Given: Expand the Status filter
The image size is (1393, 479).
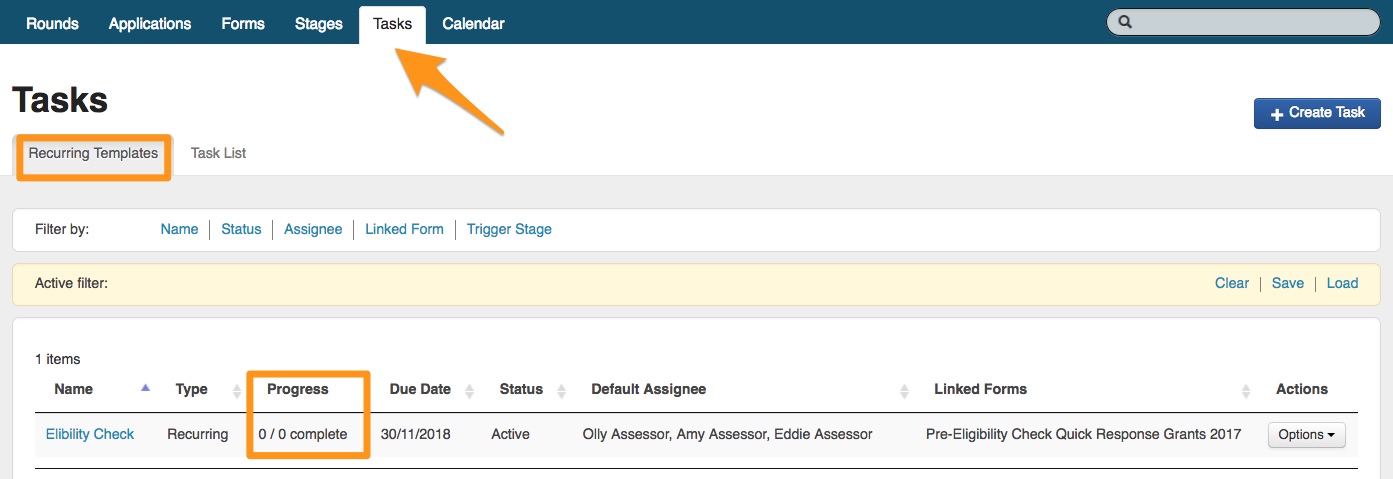Looking at the screenshot, I should coord(241,229).
